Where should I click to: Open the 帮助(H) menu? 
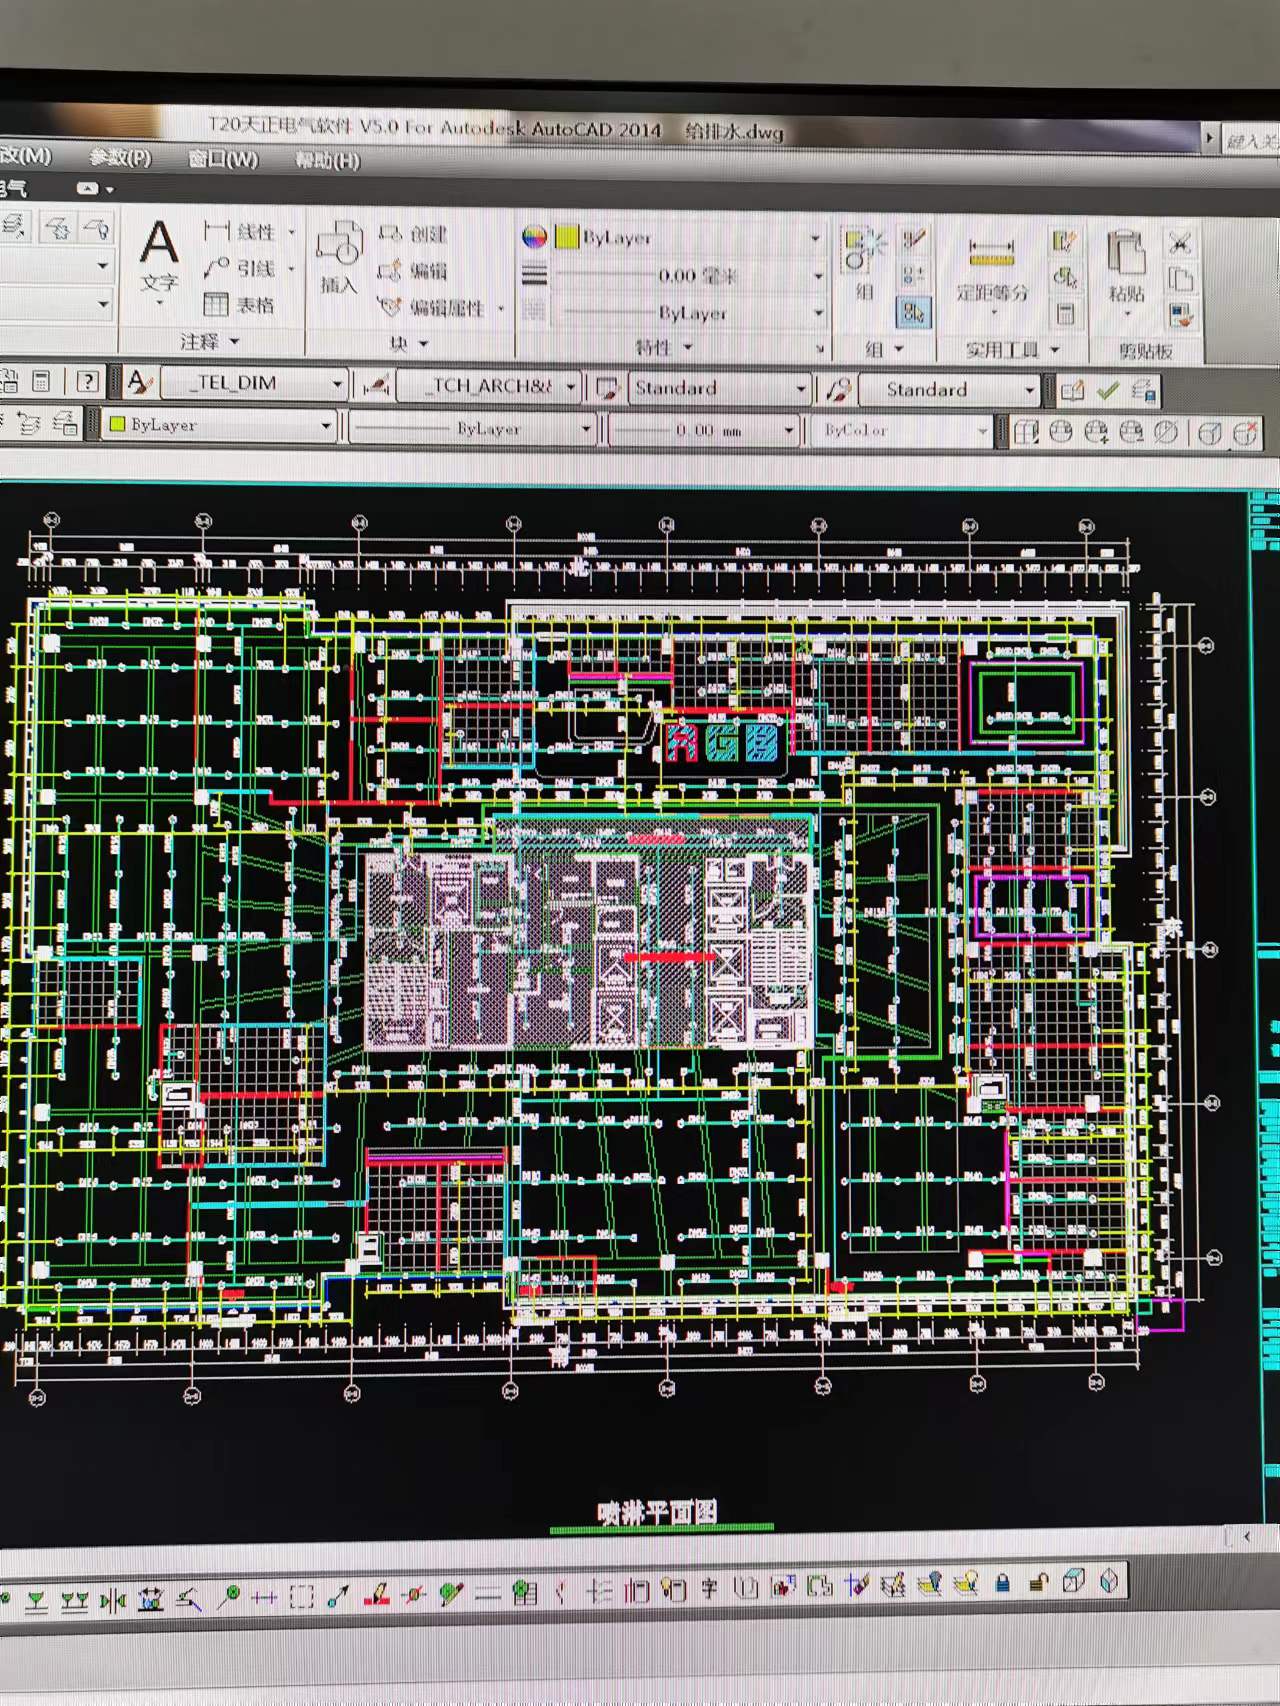[x=327, y=160]
